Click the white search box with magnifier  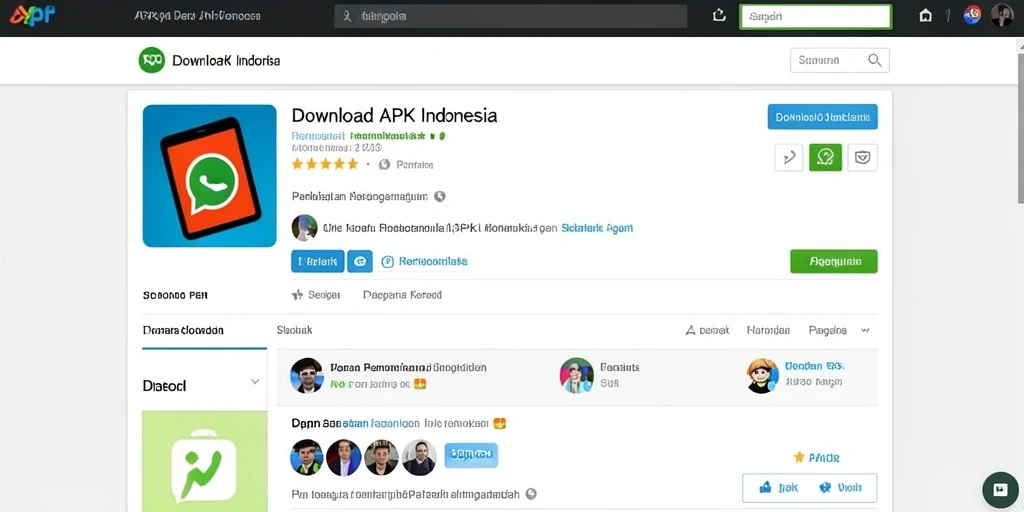(839, 60)
